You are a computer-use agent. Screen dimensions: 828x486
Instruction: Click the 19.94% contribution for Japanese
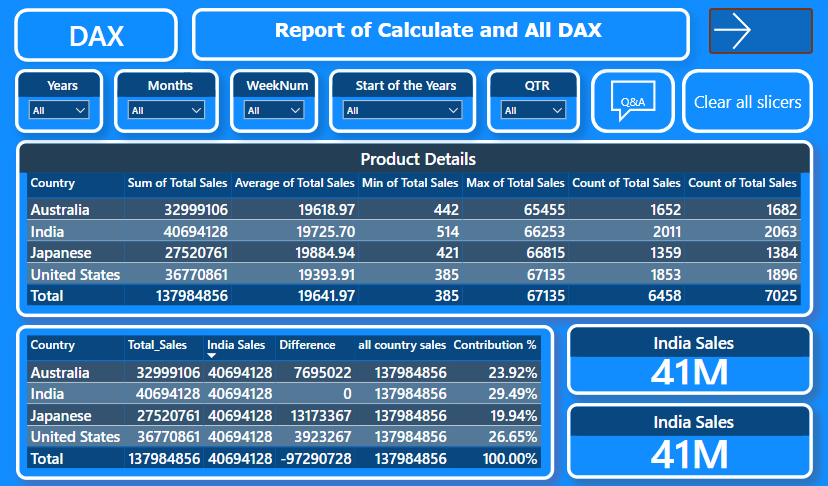(513, 416)
